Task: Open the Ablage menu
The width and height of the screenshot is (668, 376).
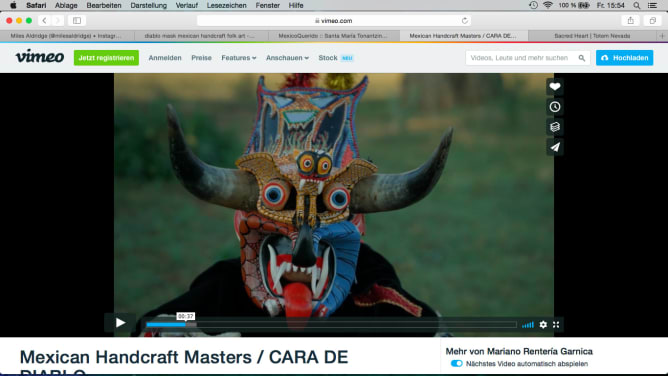Action: pyautogui.click(x=66, y=5)
